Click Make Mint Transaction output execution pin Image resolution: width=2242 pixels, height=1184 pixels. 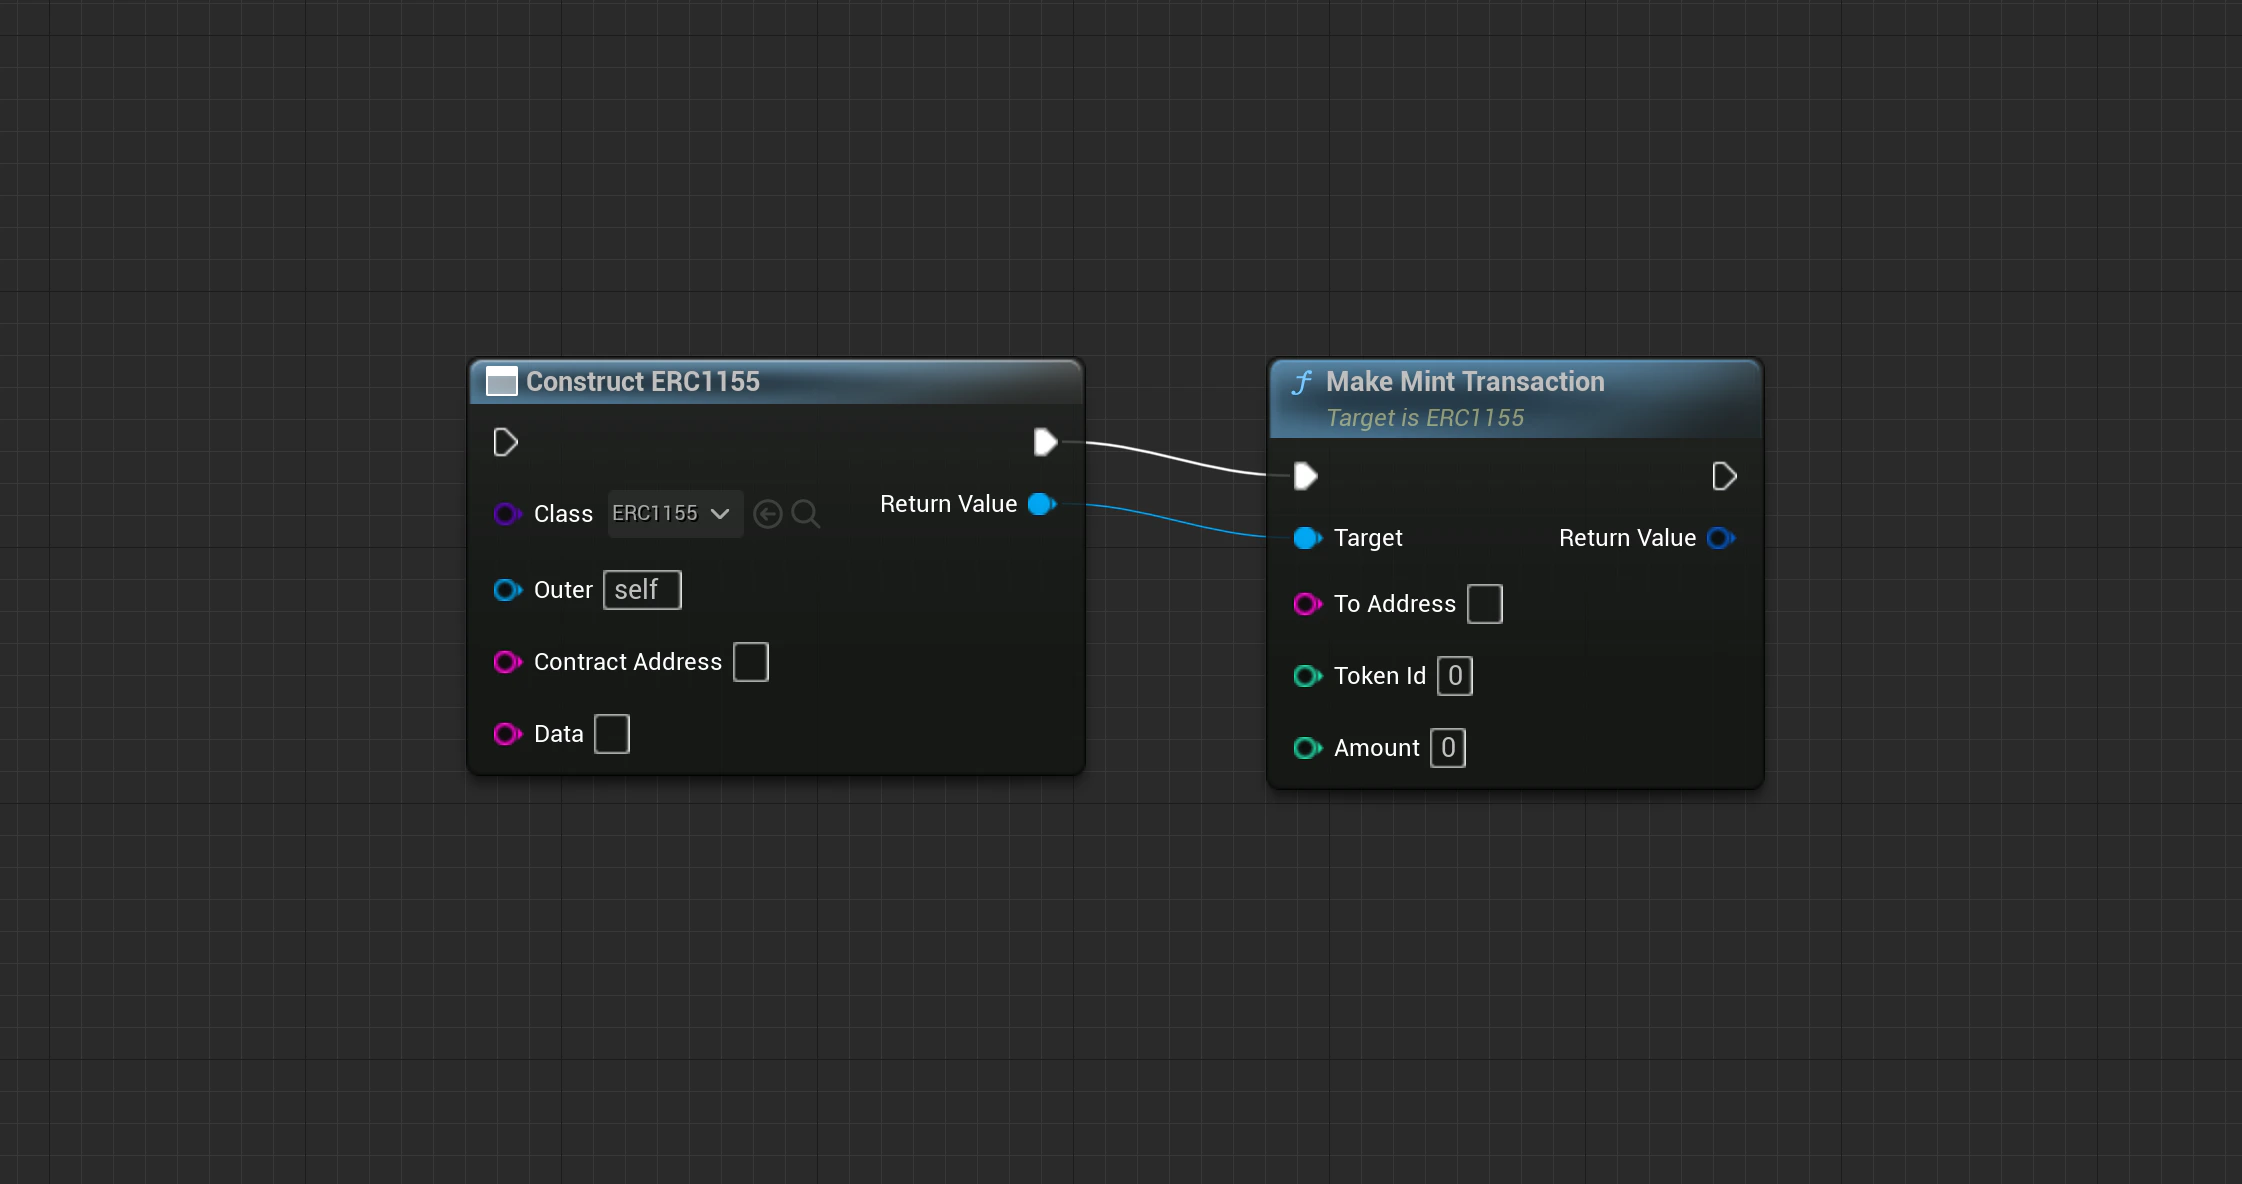(x=1724, y=476)
